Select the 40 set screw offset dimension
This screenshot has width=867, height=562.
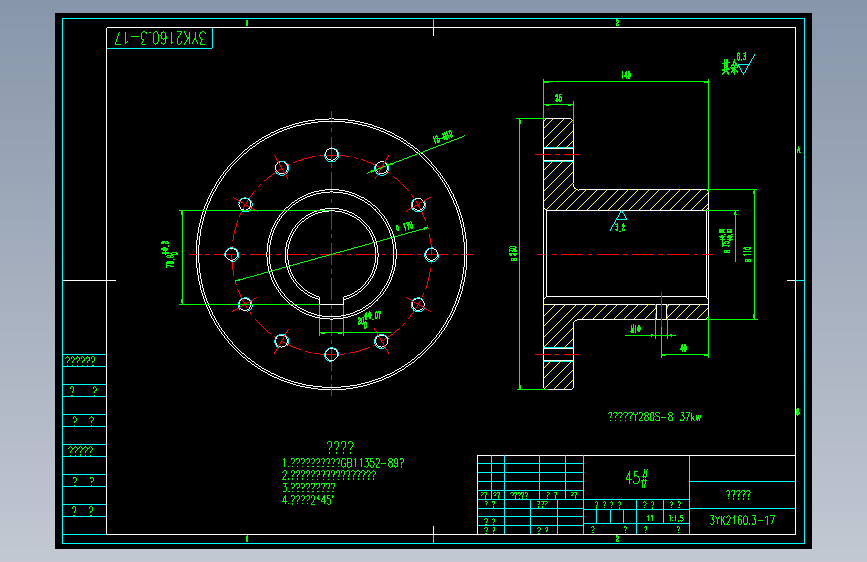tap(683, 348)
